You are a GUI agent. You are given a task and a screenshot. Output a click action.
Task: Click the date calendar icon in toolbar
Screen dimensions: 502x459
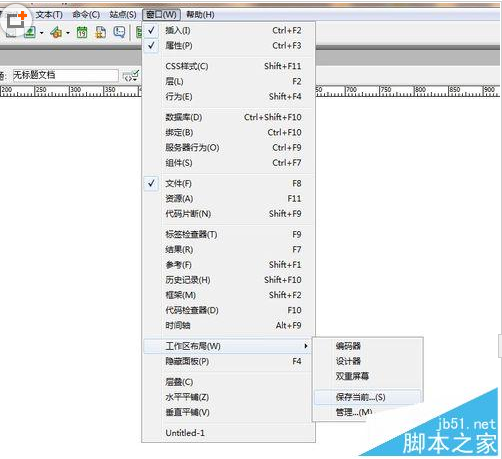tap(82, 32)
